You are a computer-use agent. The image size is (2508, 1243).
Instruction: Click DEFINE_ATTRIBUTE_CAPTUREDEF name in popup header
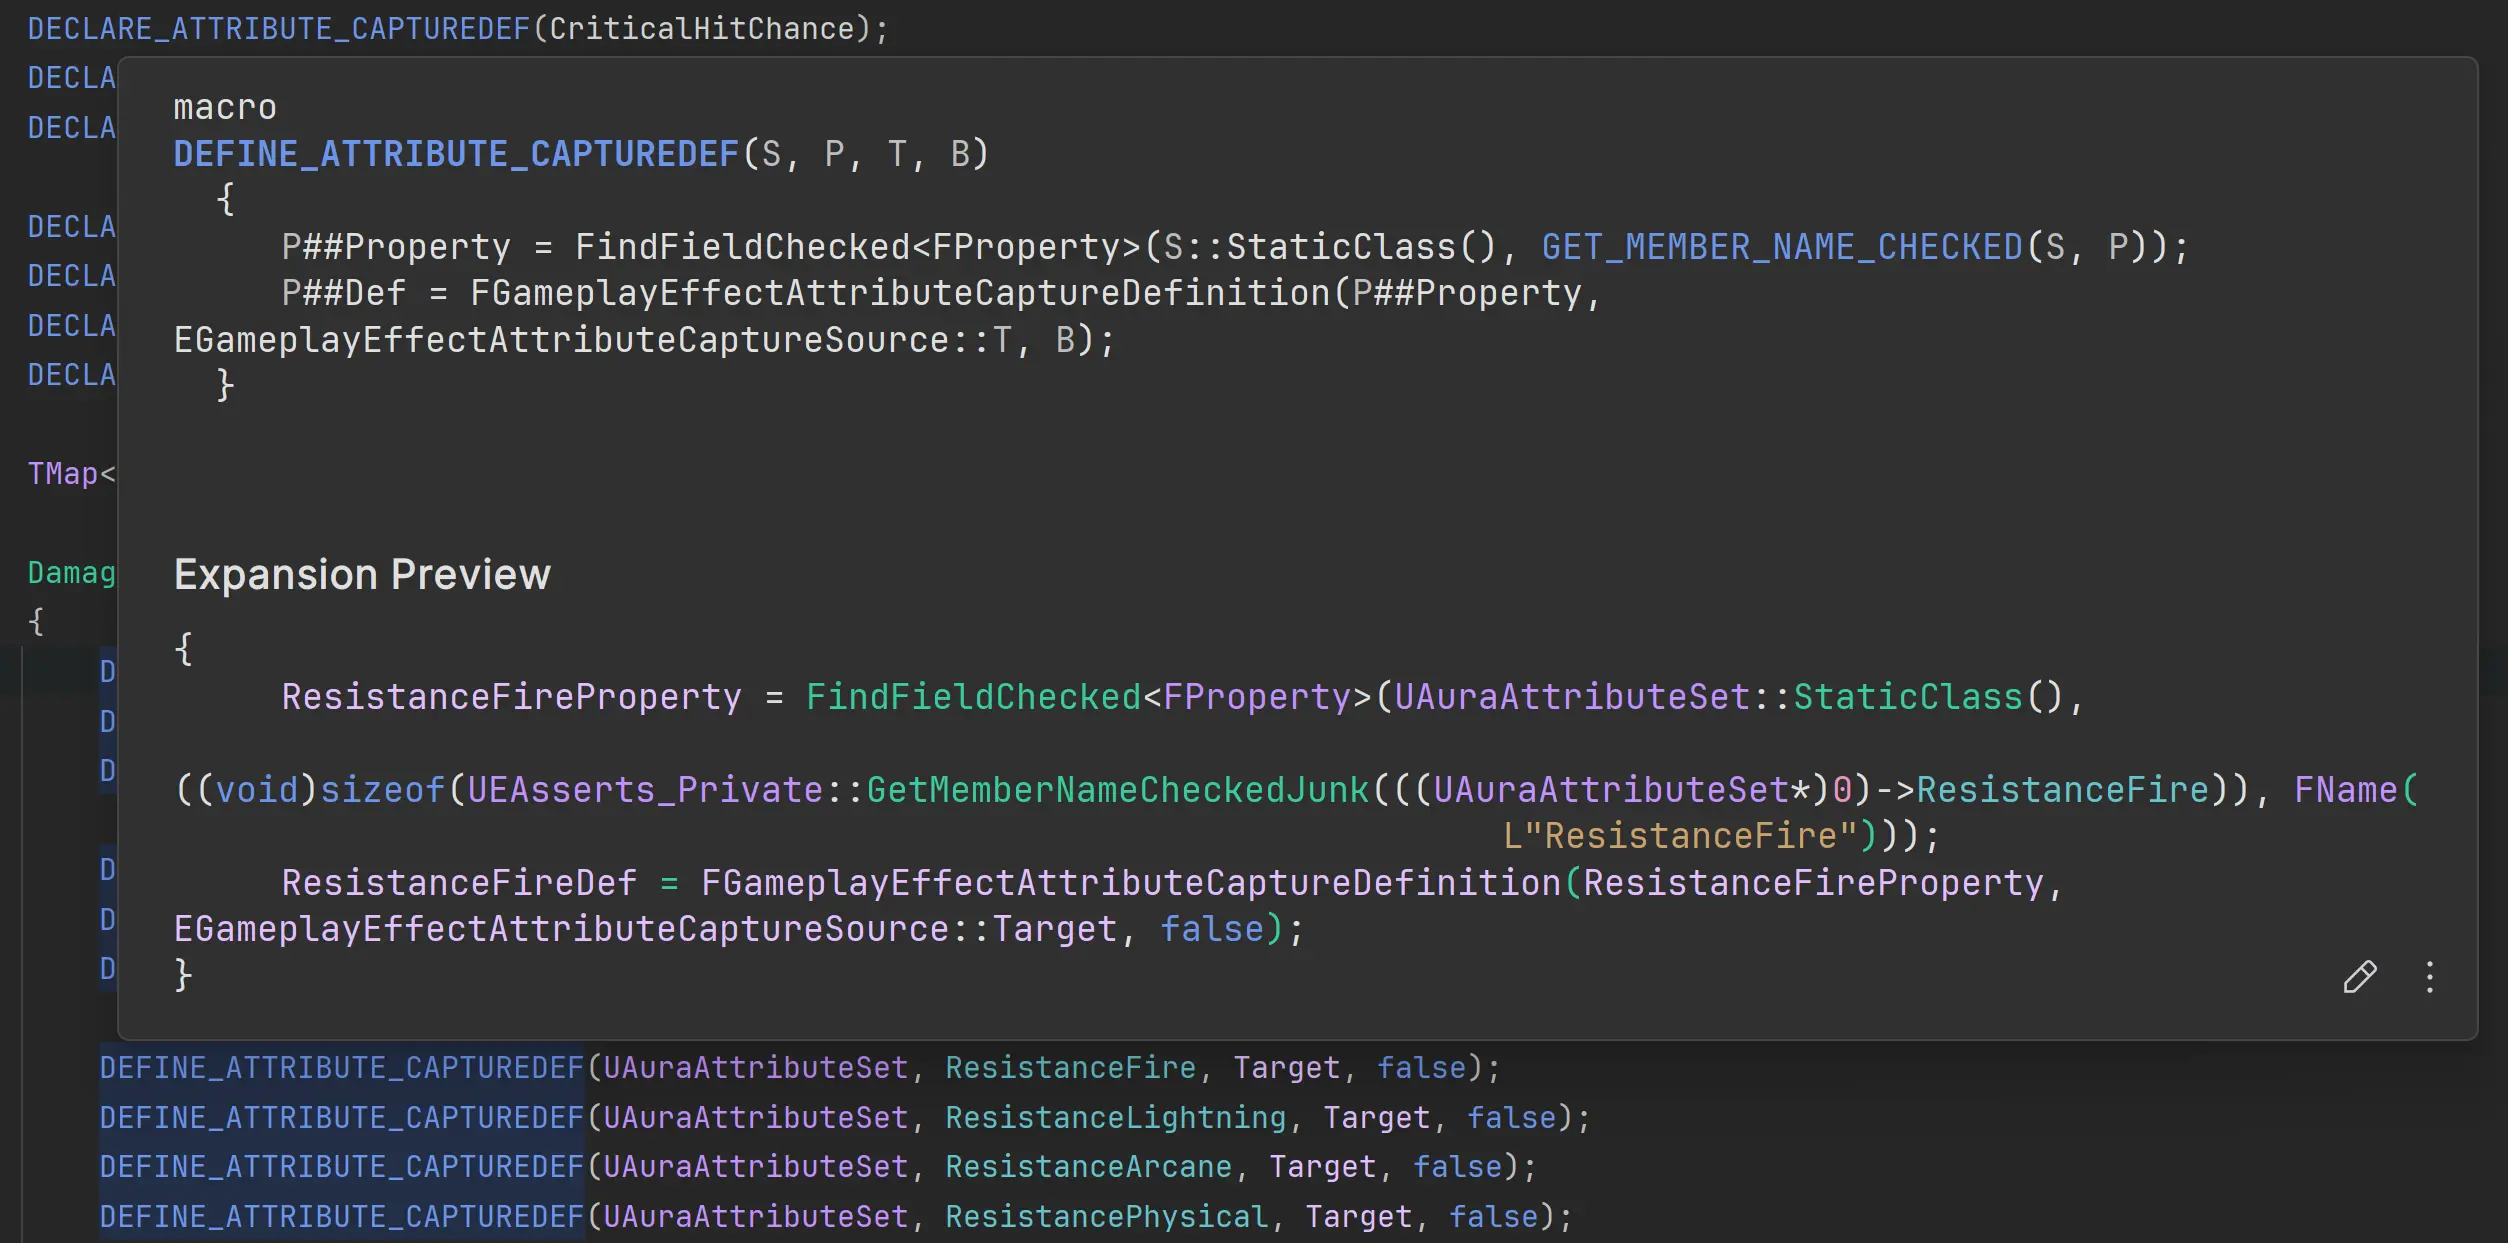[x=456, y=154]
